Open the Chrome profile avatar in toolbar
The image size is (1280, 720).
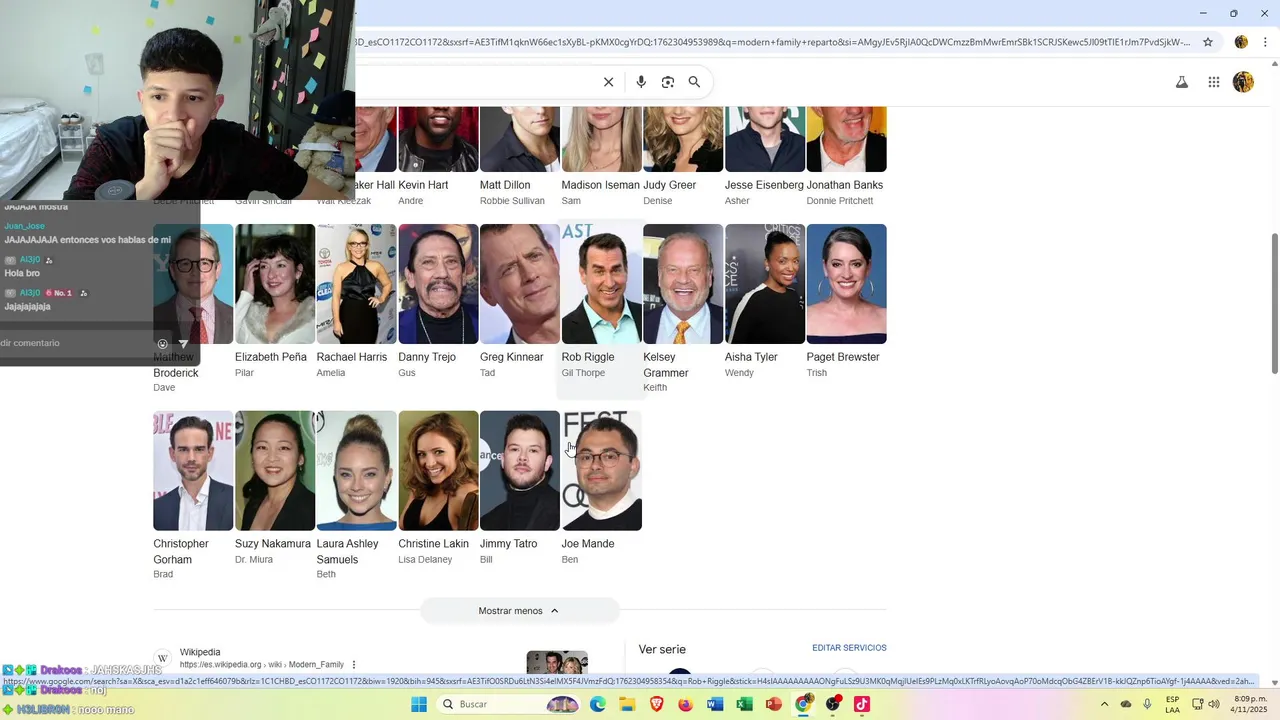pyautogui.click(x=1241, y=42)
